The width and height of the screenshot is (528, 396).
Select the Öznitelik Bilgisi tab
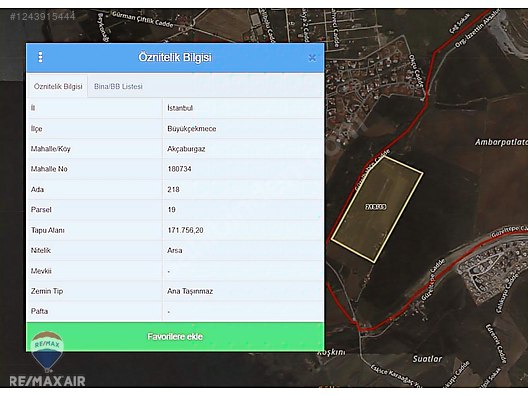[x=58, y=86]
